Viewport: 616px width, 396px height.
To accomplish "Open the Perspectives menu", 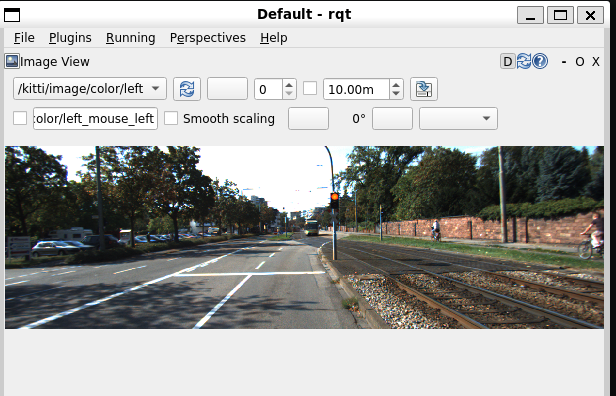I will (207, 38).
